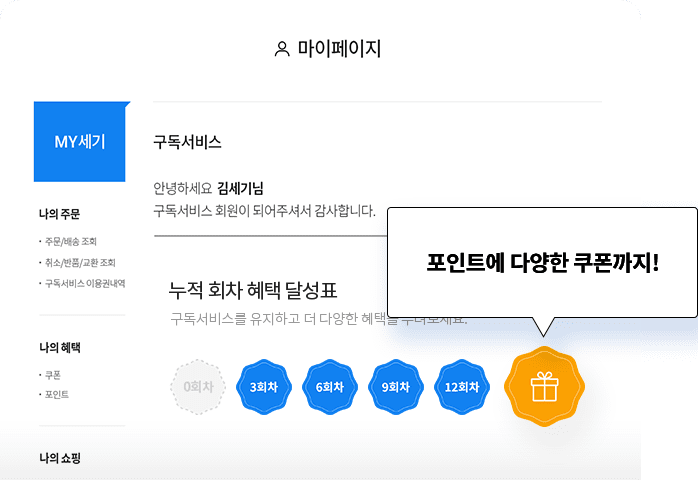Viewport: 698px width, 480px height.
Task: Open the 포인트 menu link
Action: (x=56, y=395)
